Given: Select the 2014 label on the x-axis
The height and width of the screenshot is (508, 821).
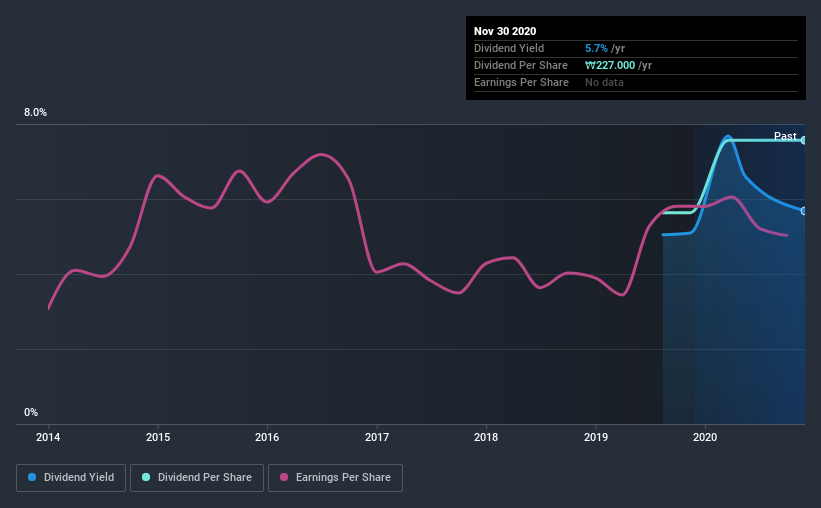Looking at the screenshot, I should click(x=48, y=437).
